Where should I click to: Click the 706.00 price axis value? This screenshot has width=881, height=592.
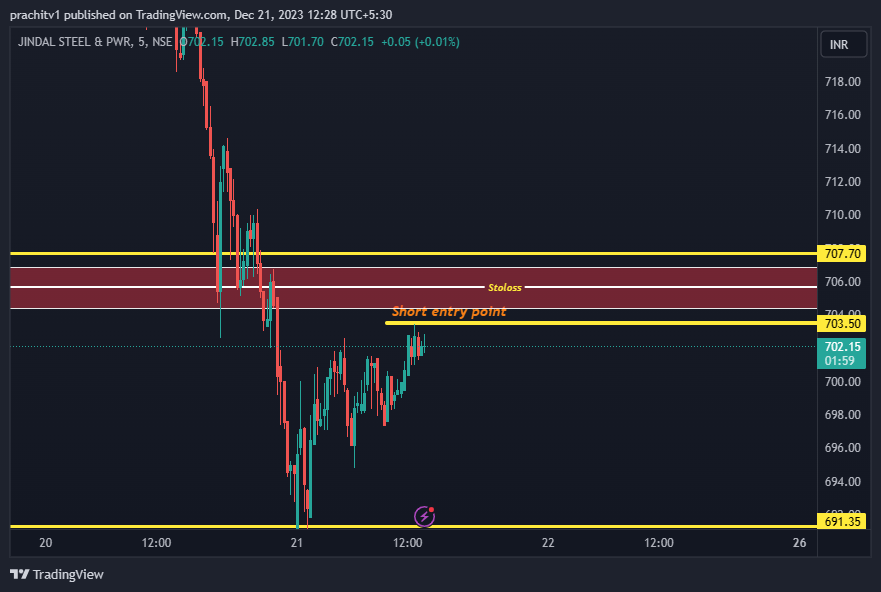(842, 281)
